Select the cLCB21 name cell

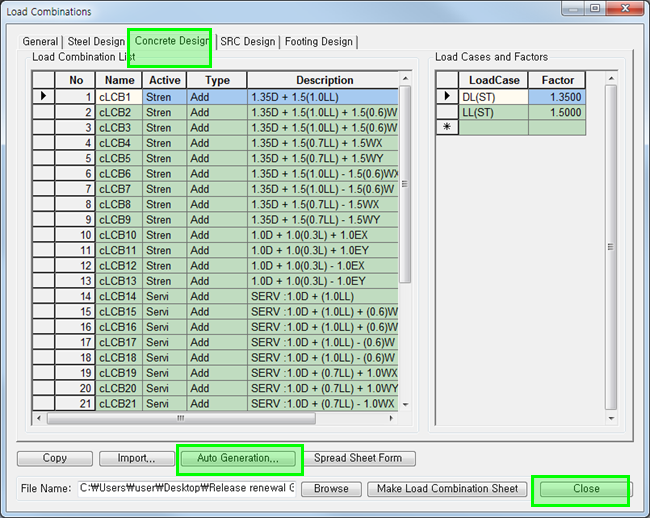119,404
